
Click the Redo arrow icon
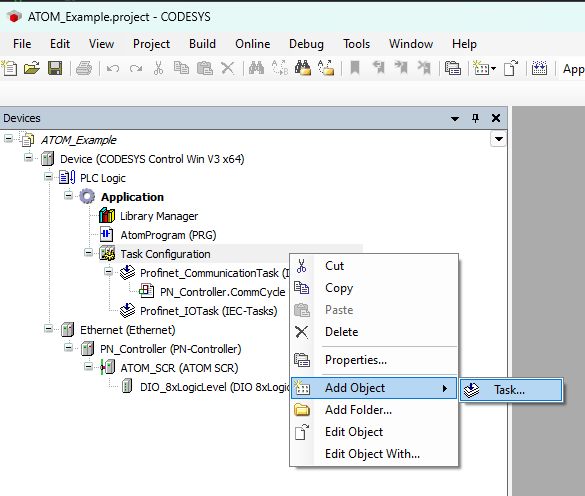pyautogui.click(x=136, y=69)
